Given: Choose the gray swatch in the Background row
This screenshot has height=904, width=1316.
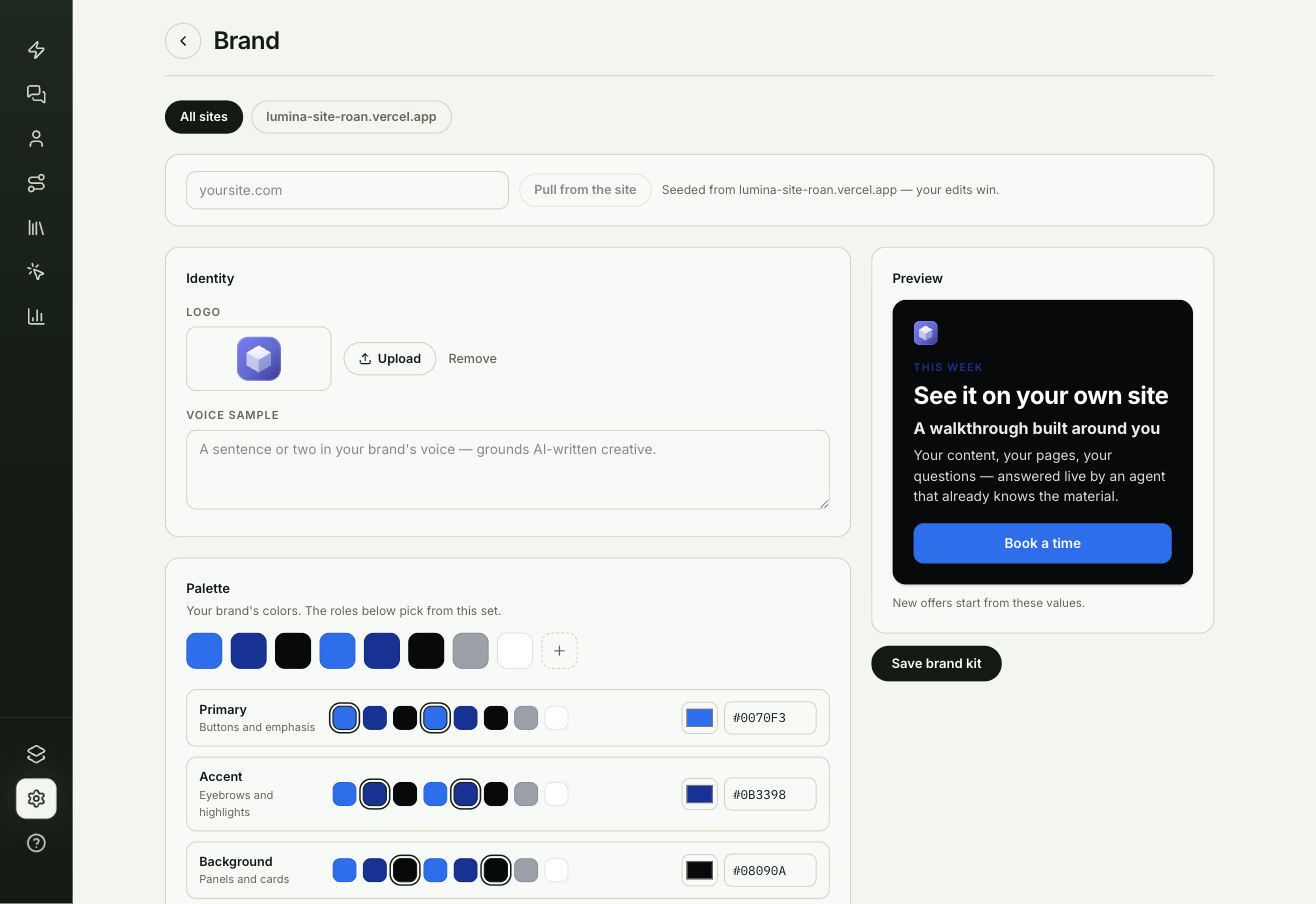Looking at the screenshot, I should pyautogui.click(x=526, y=870).
